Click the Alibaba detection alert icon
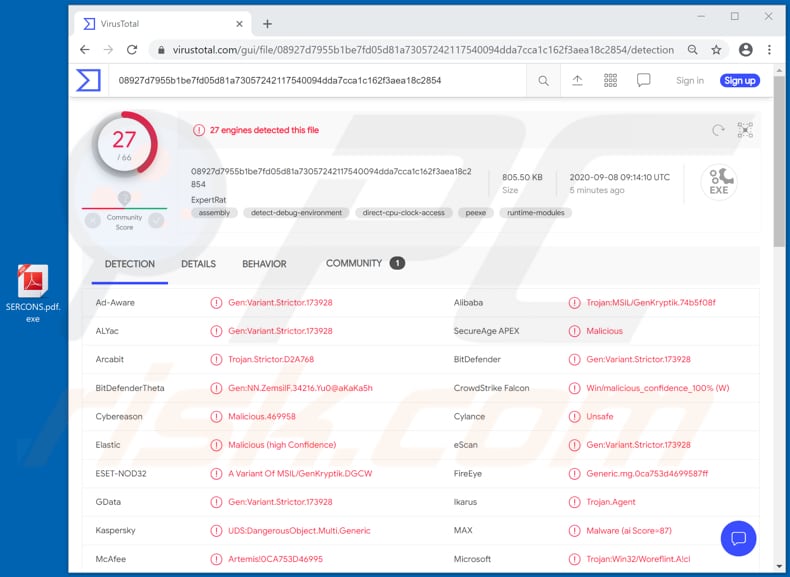The image size is (790, 577). [x=574, y=303]
